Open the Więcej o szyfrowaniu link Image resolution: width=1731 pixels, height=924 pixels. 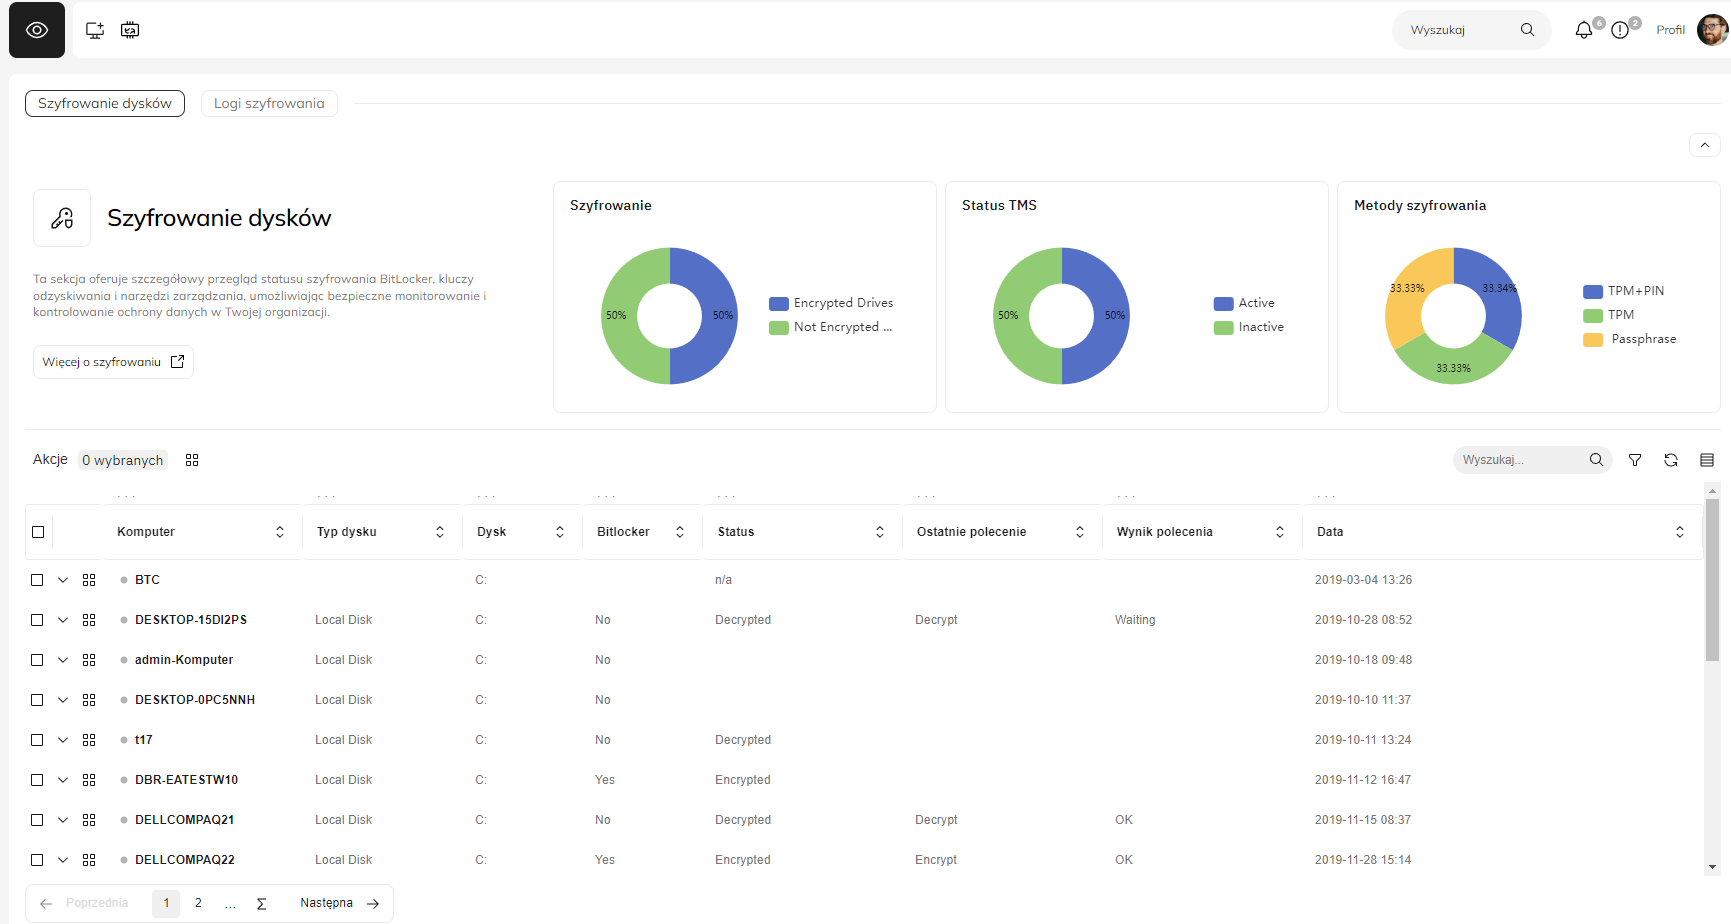(113, 362)
